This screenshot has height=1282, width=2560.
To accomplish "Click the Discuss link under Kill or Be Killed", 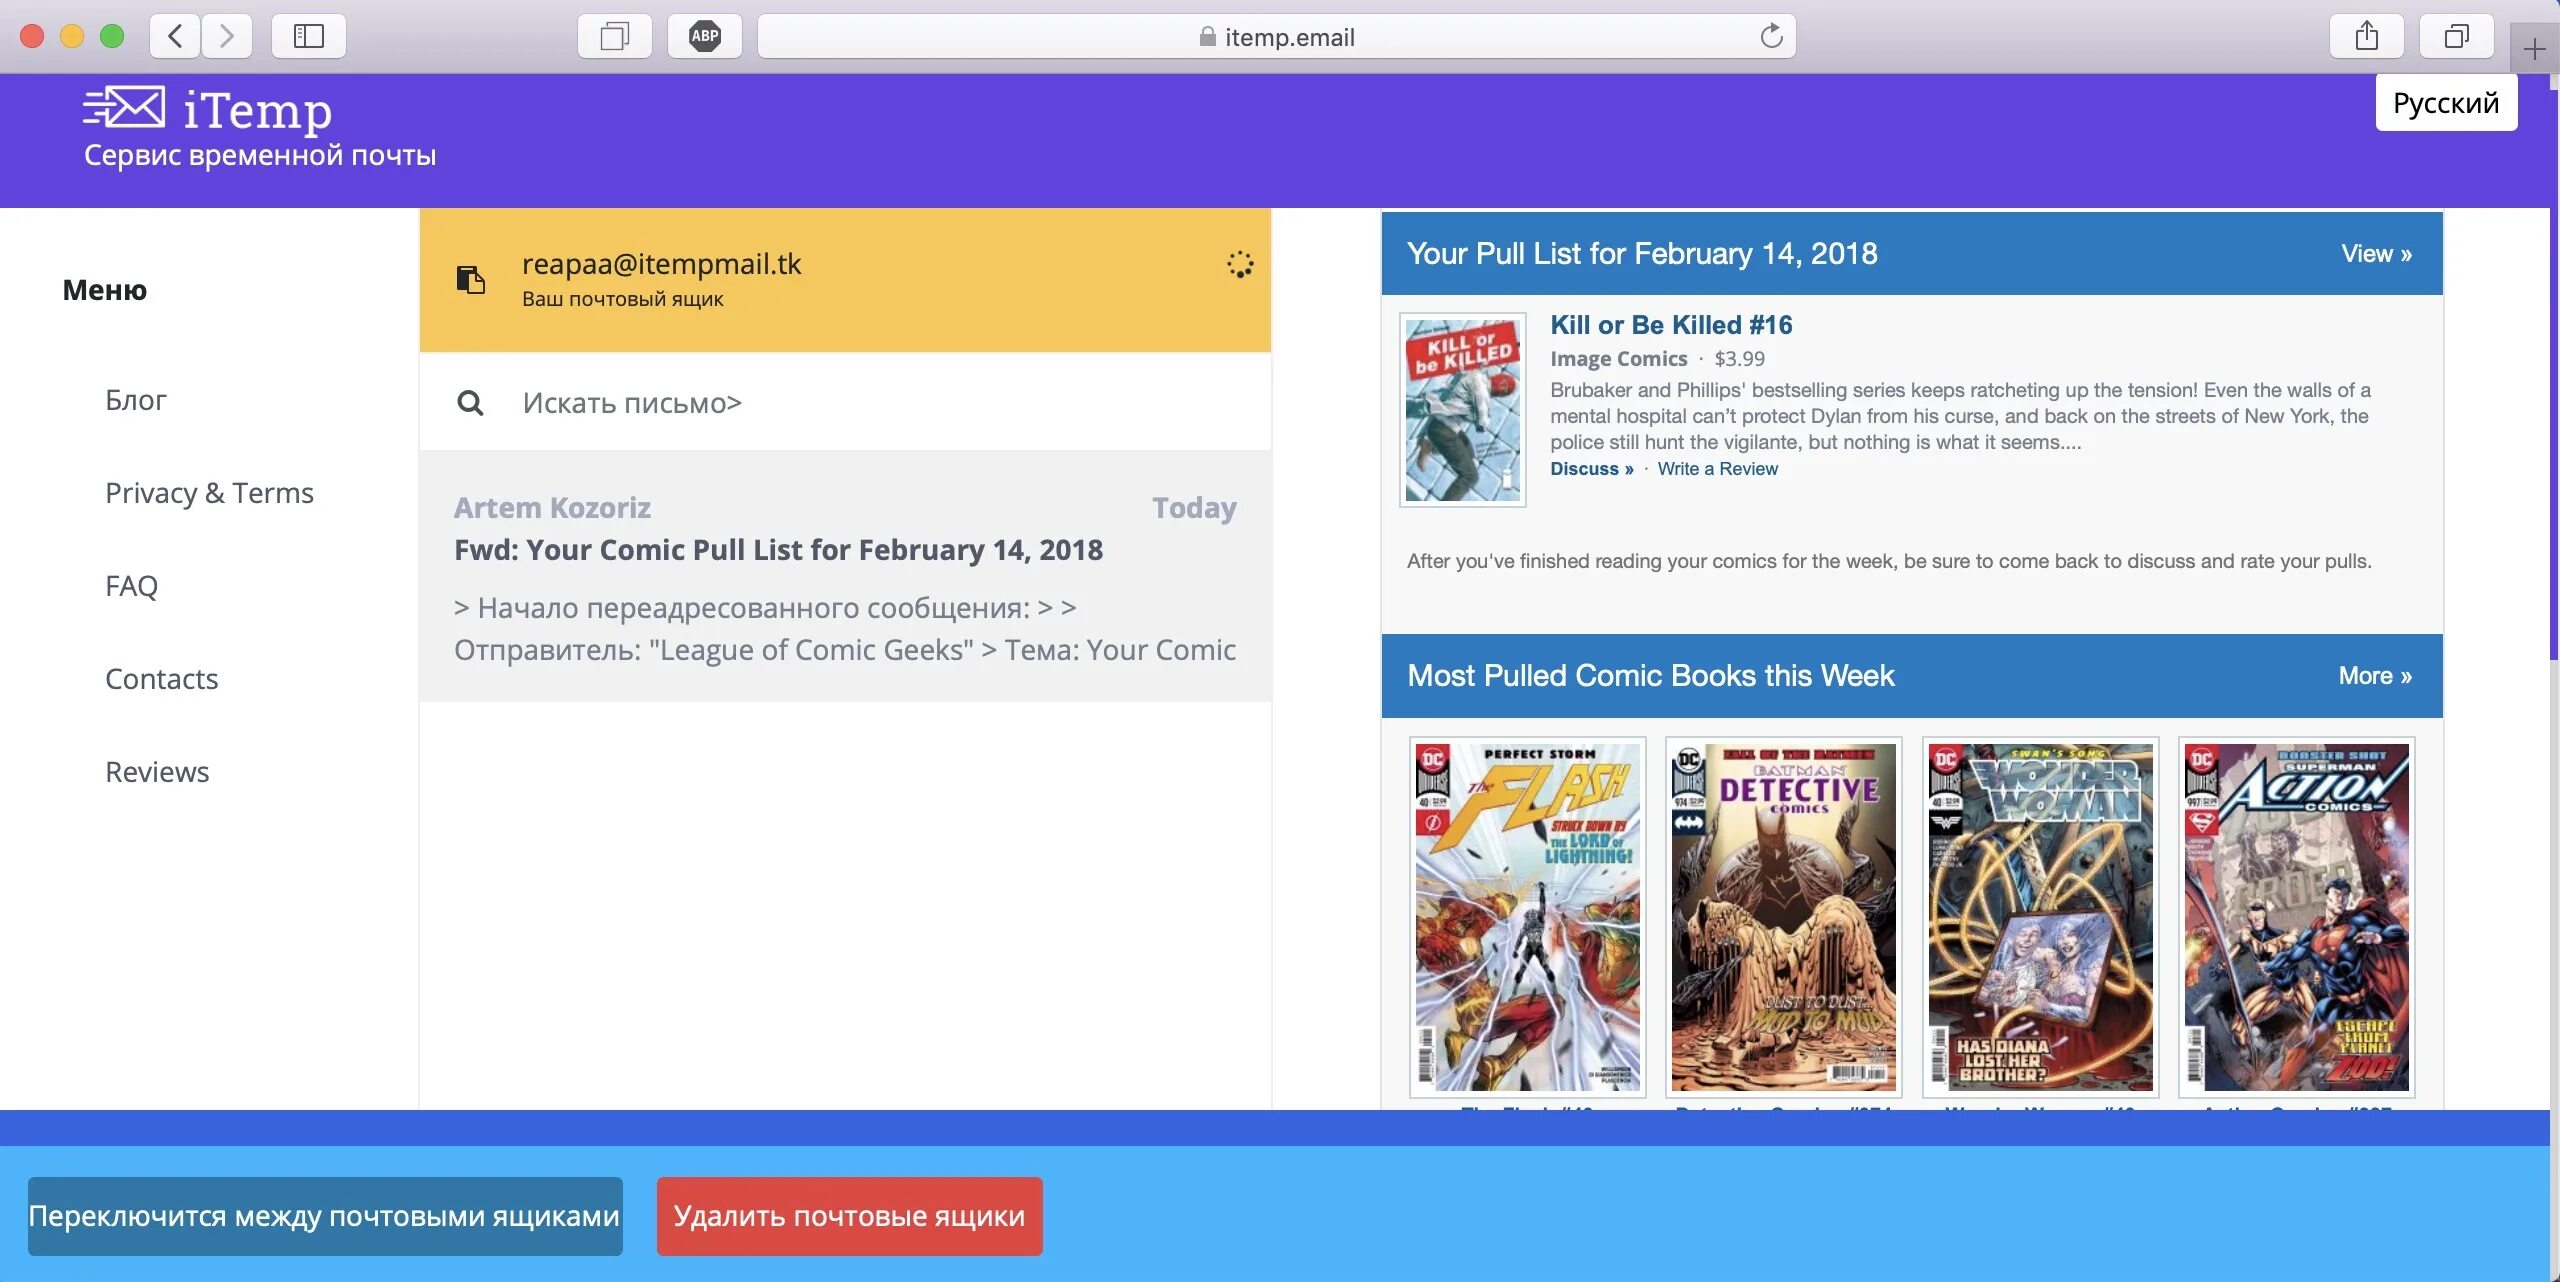I will point(1591,468).
